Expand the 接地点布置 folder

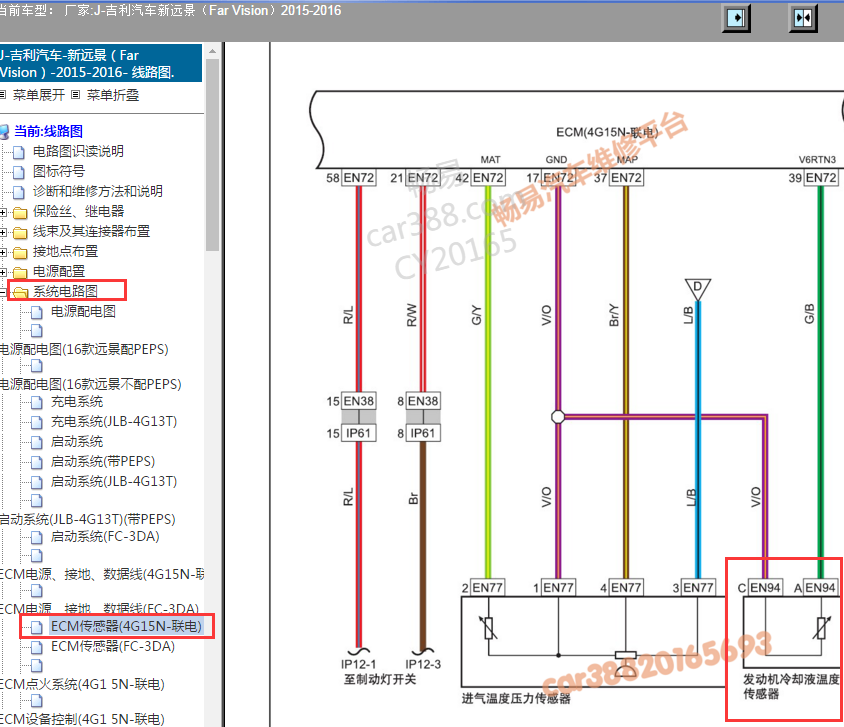[x=3, y=252]
